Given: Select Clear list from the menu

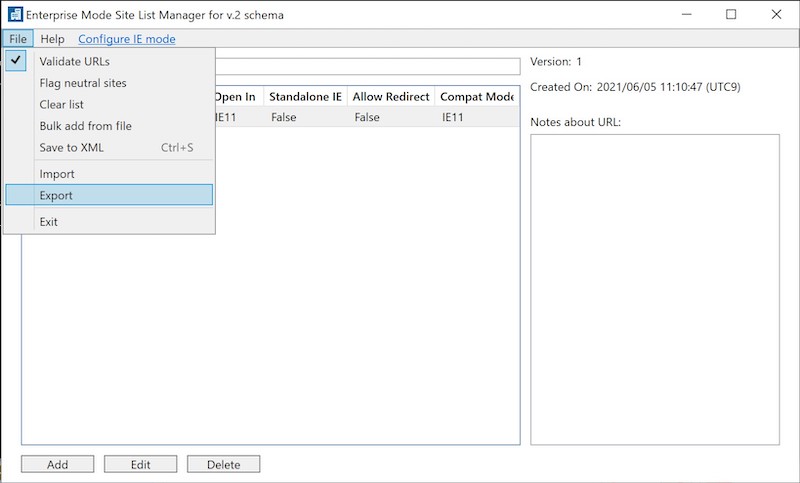Looking at the screenshot, I should click(x=109, y=104).
